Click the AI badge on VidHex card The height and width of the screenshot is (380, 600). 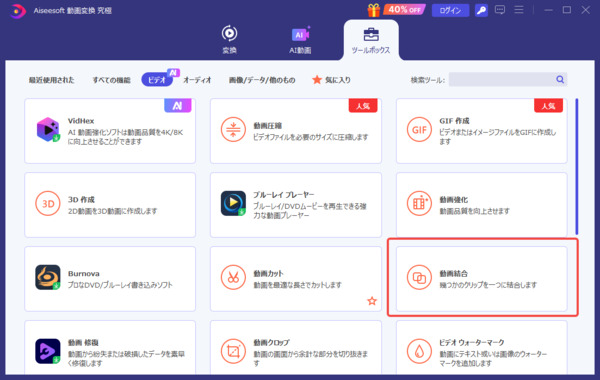pyautogui.click(x=178, y=106)
